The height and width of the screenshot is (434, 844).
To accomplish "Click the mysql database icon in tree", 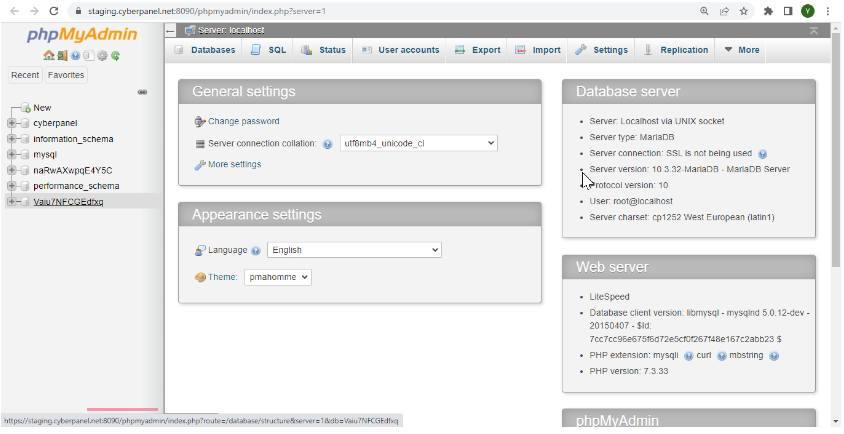I will click(x=25, y=155).
